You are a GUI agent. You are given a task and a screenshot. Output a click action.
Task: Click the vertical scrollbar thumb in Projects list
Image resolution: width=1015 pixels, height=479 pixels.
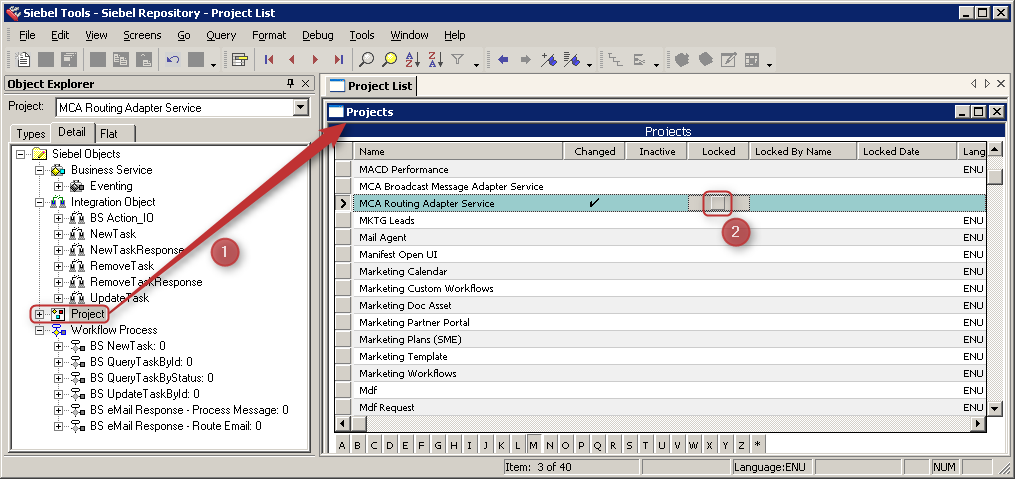point(995,175)
